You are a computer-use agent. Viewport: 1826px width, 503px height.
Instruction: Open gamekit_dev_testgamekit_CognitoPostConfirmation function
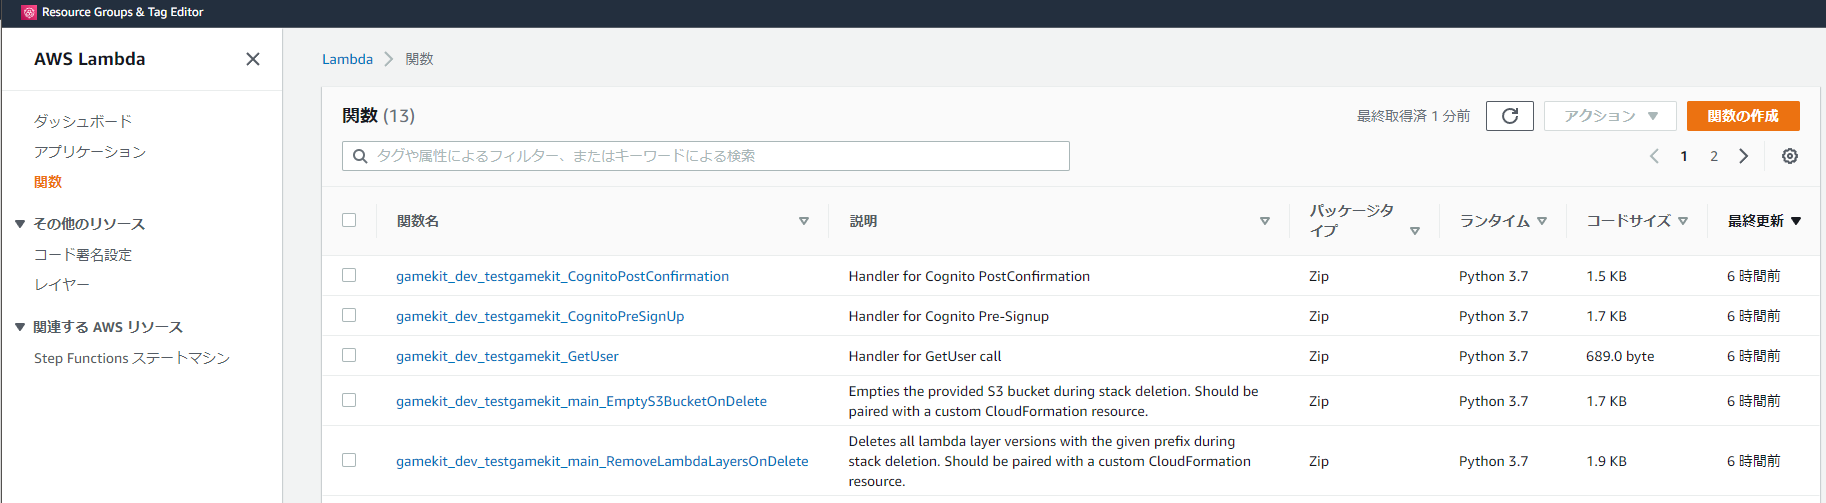coord(562,276)
